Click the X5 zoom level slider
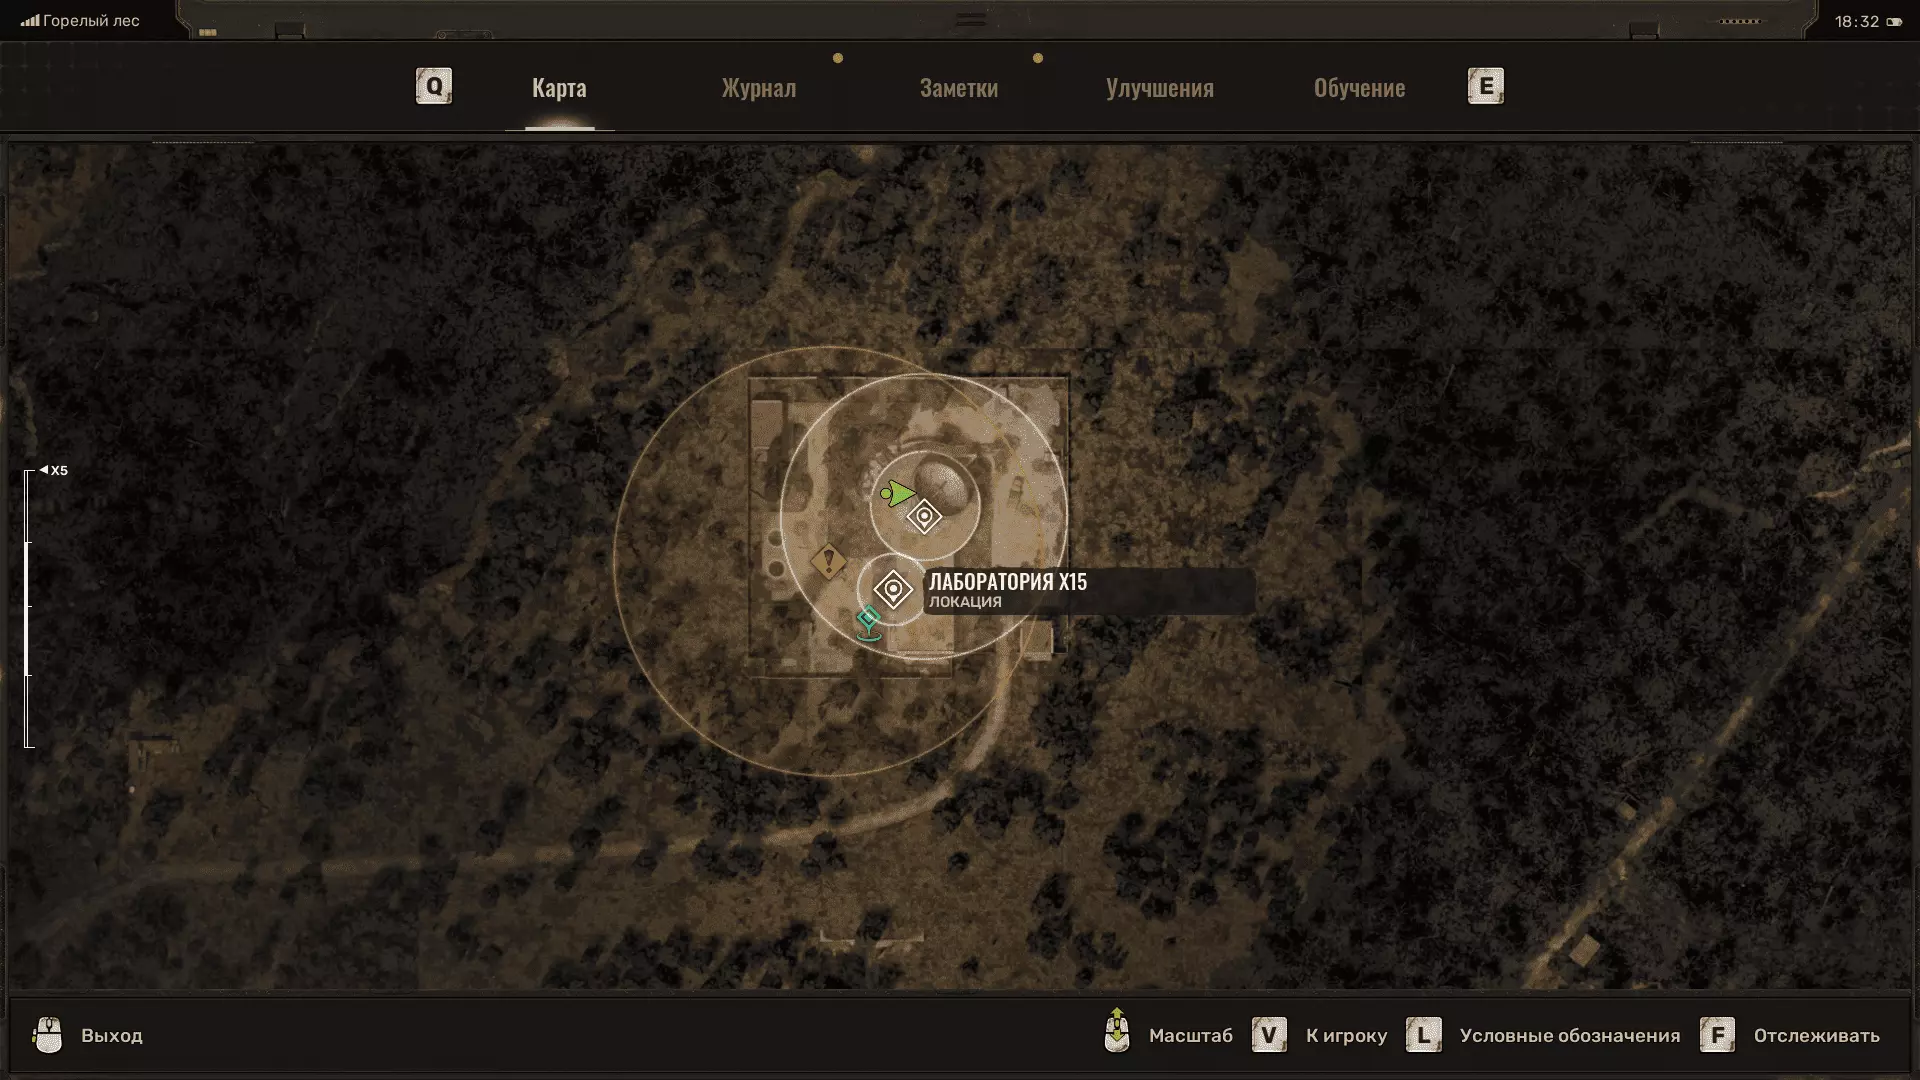 tap(28, 606)
